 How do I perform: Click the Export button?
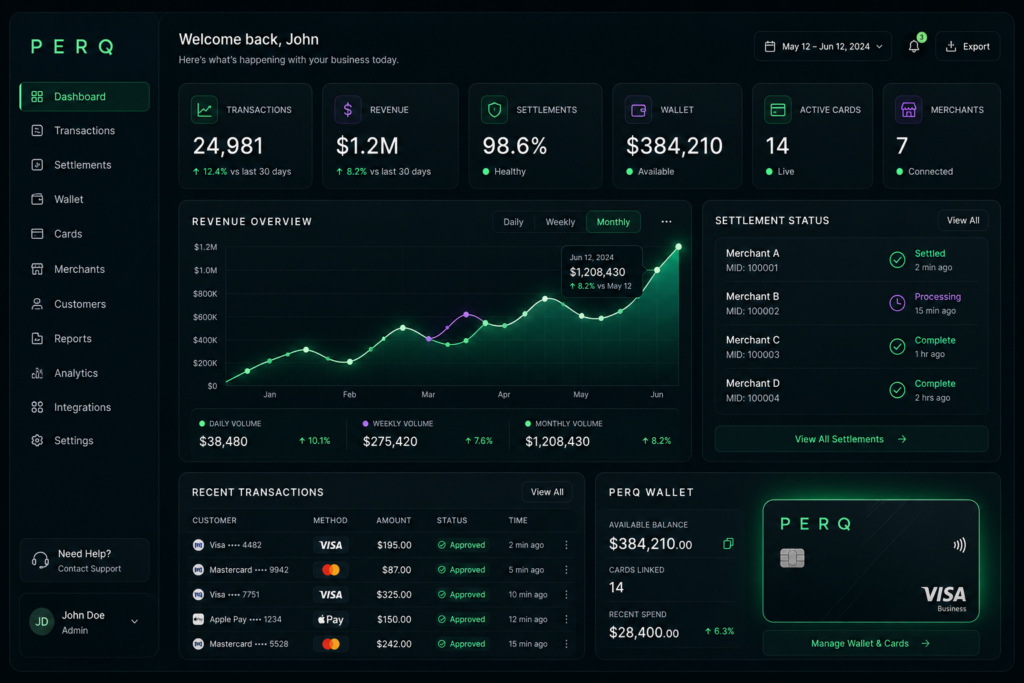tap(968, 46)
